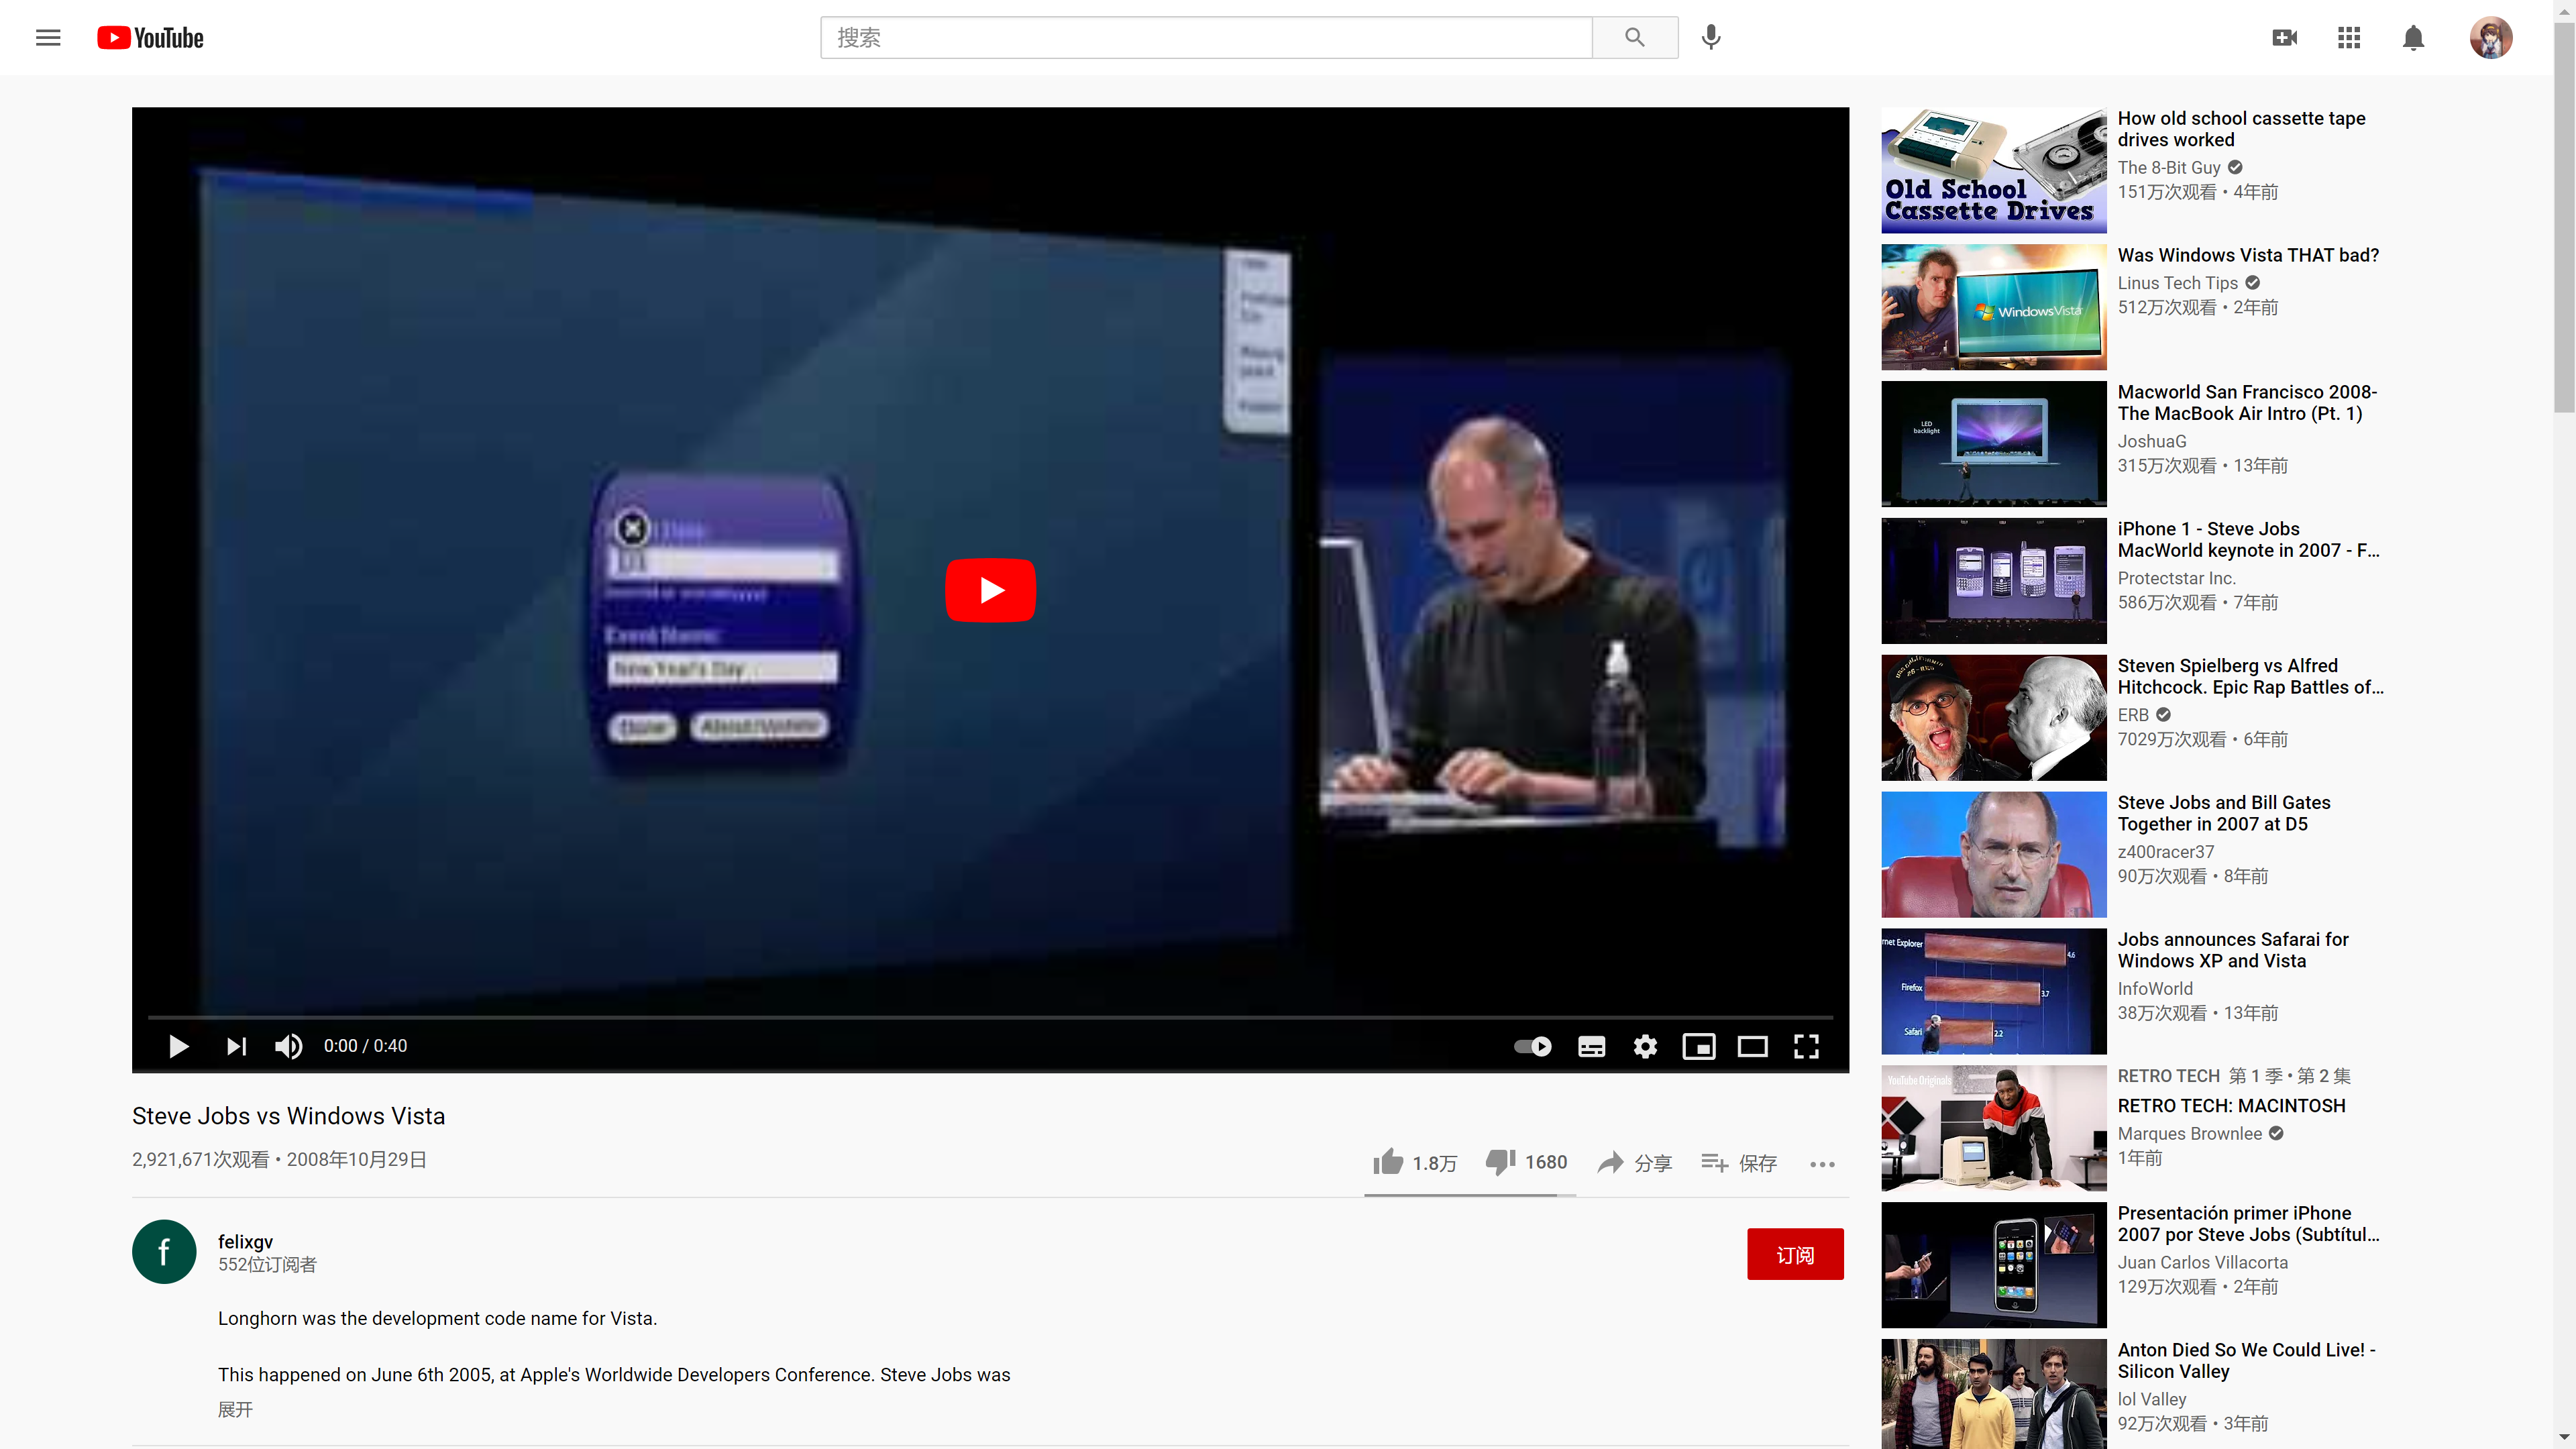
Task: Start voice search with microphone
Action: point(1711,38)
